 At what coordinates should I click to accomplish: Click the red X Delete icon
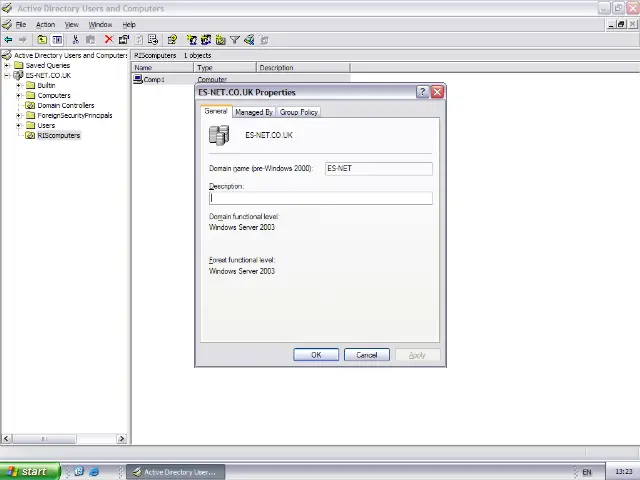(x=109, y=39)
